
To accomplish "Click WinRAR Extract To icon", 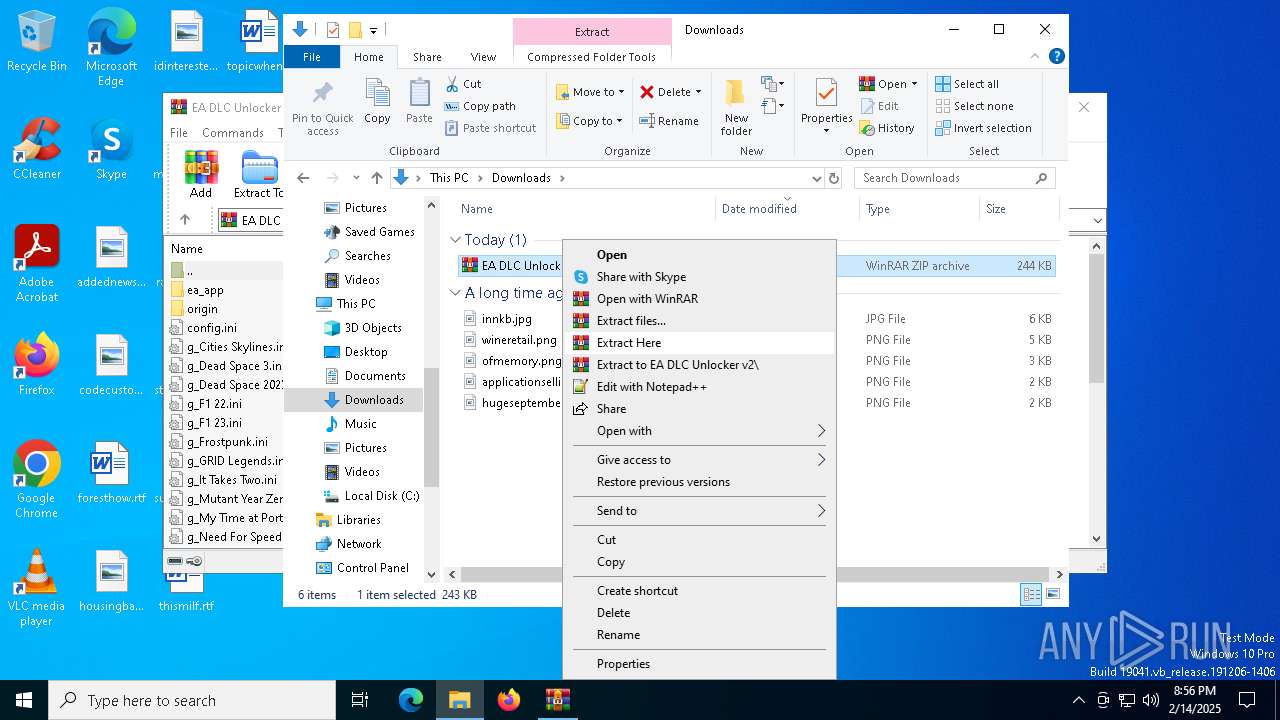I will 259,174.
